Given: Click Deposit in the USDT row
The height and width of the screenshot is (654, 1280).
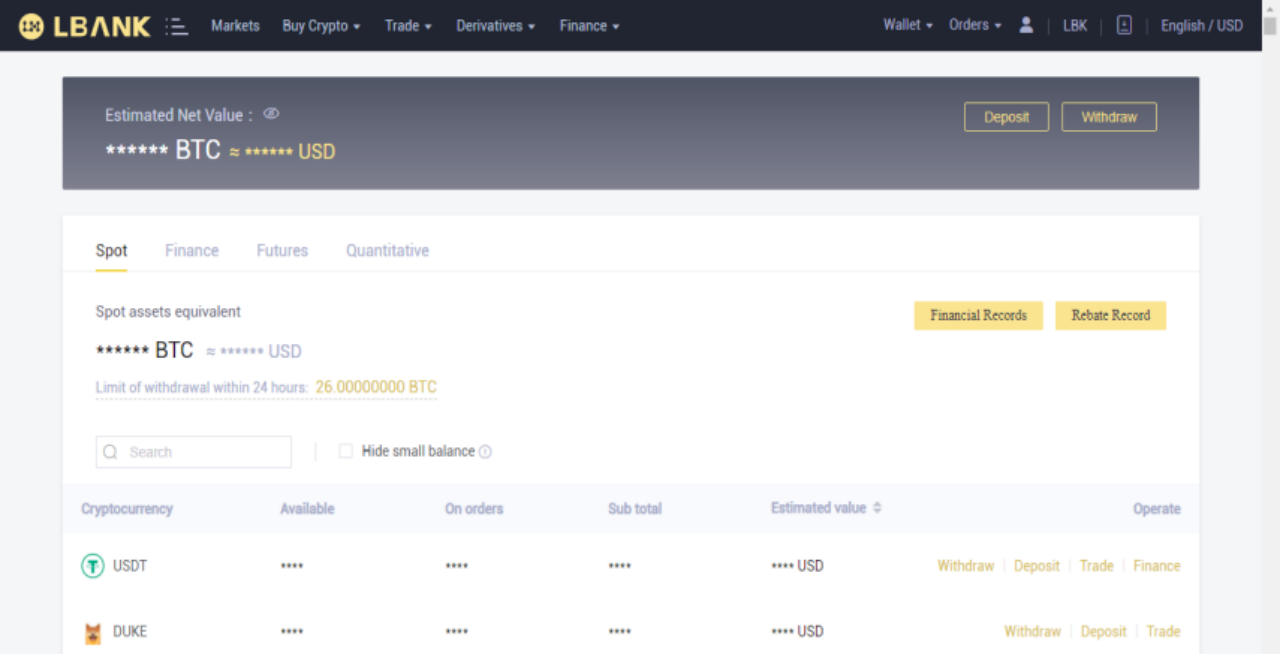Looking at the screenshot, I should pyautogui.click(x=1036, y=566).
